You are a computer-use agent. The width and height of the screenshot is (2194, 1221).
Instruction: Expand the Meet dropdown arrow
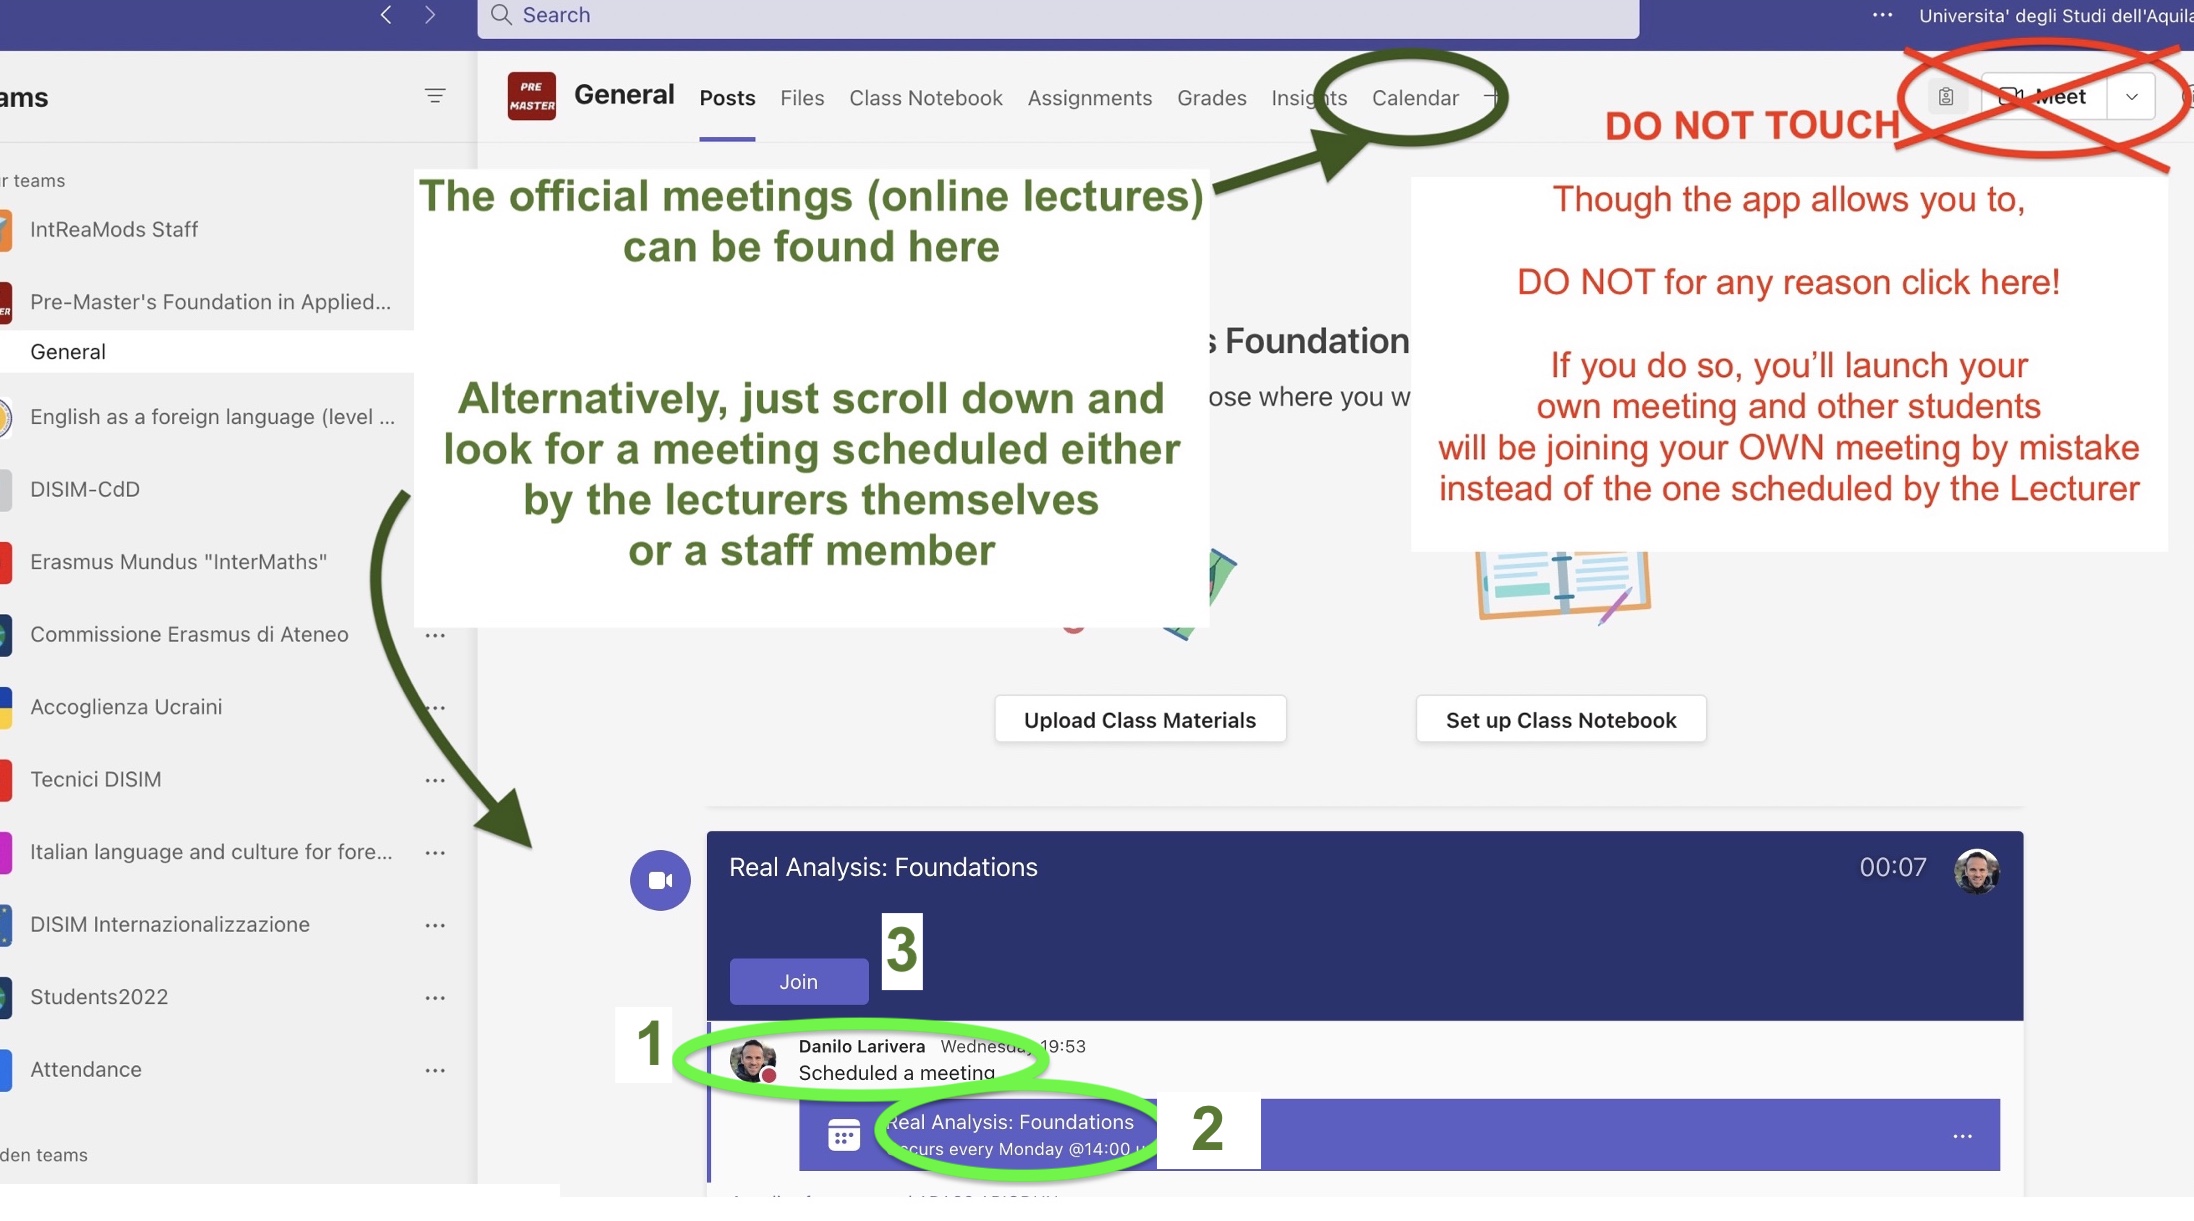2131,97
